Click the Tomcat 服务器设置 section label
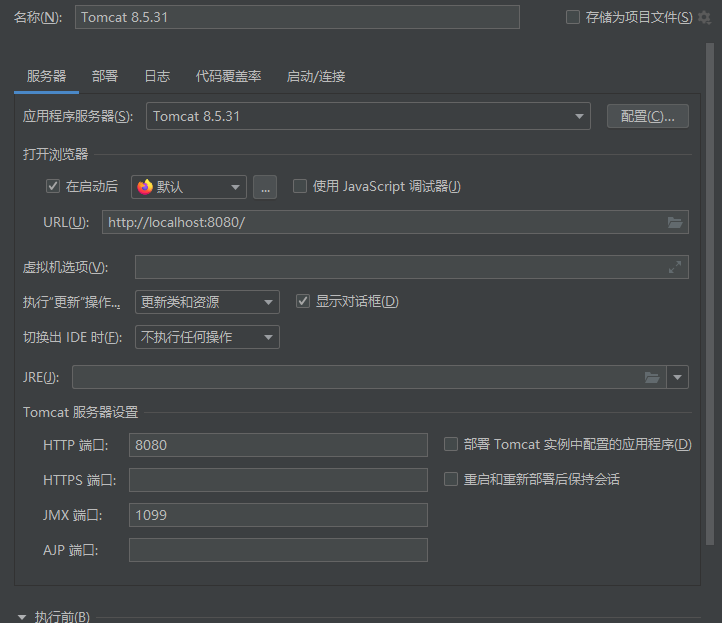Screen dimensions: 722x623 pyautogui.click(x=81, y=412)
